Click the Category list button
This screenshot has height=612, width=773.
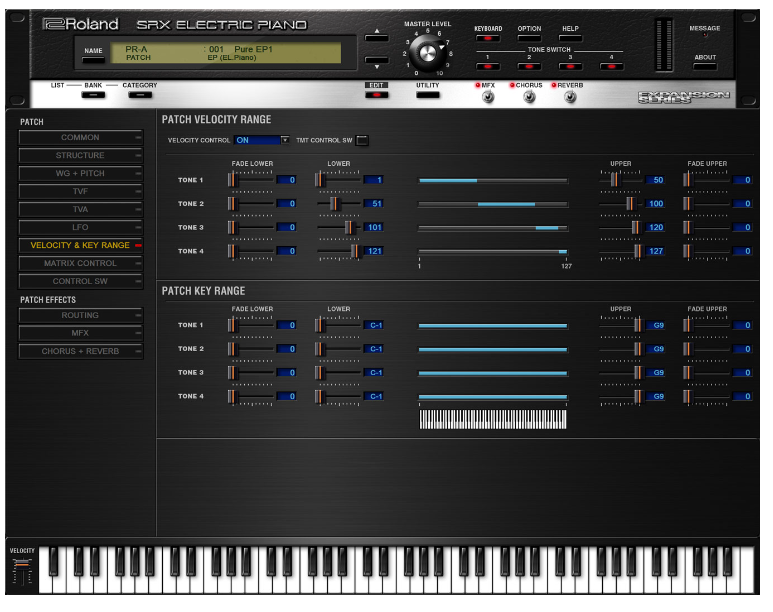click(140, 95)
